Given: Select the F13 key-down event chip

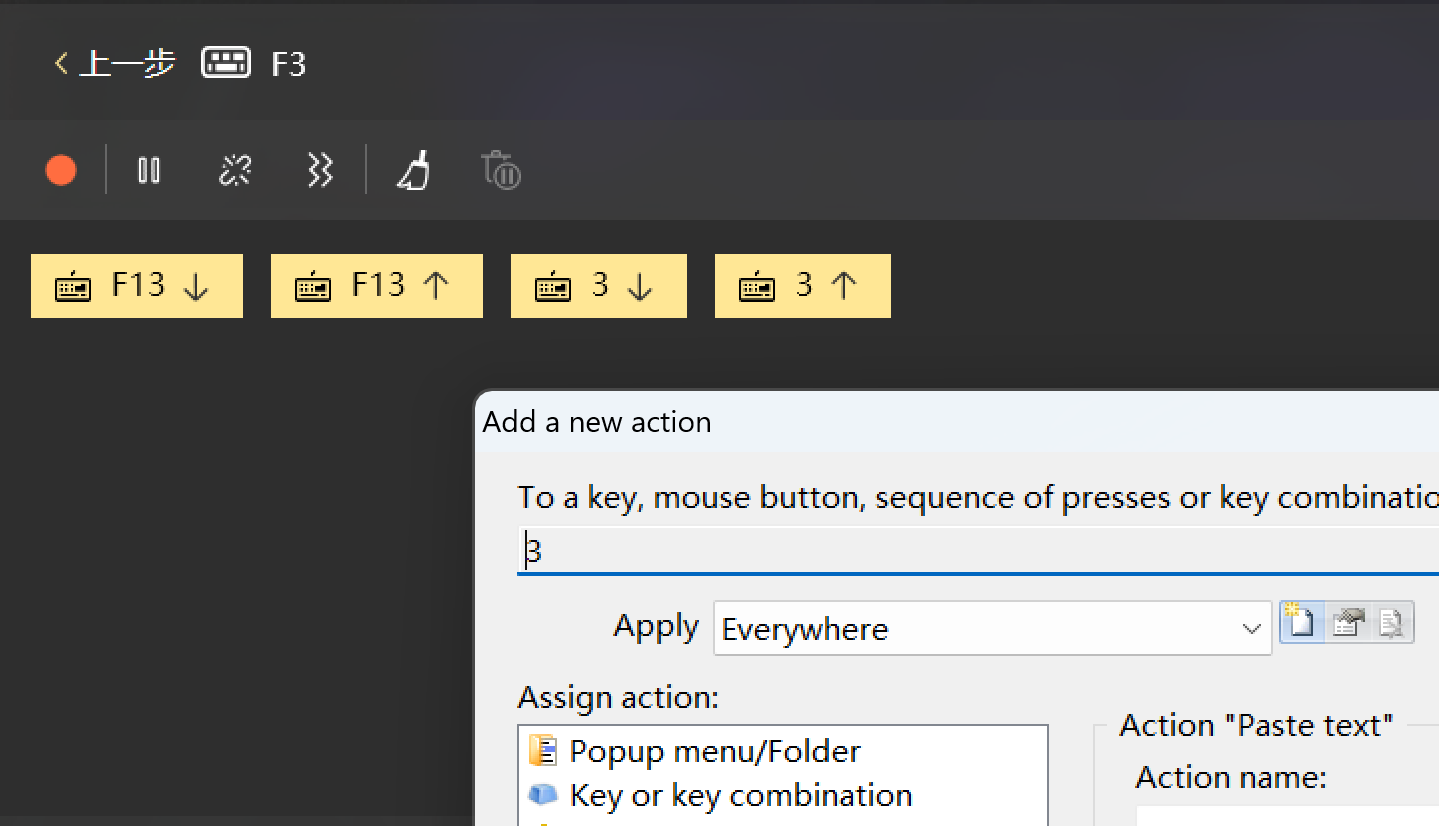Looking at the screenshot, I should click(137, 286).
